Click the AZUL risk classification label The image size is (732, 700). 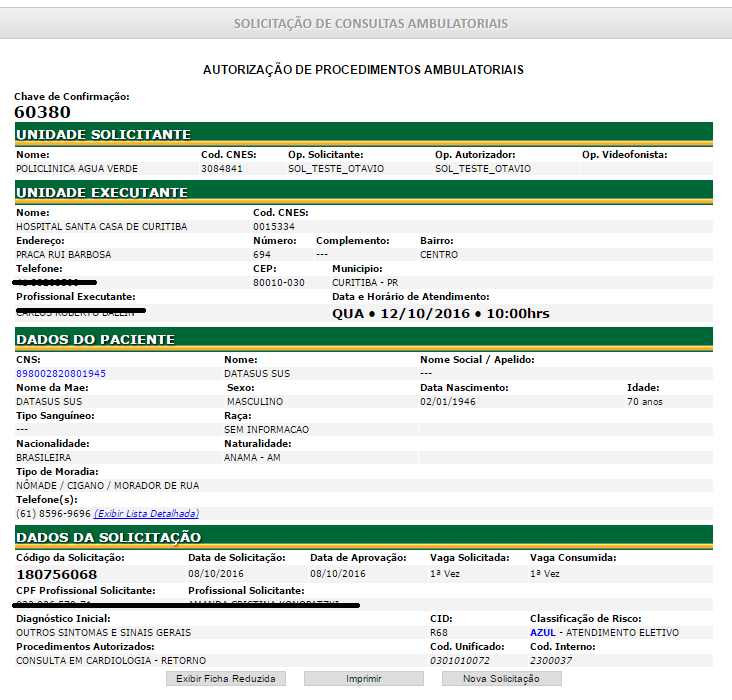pos(543,633)
